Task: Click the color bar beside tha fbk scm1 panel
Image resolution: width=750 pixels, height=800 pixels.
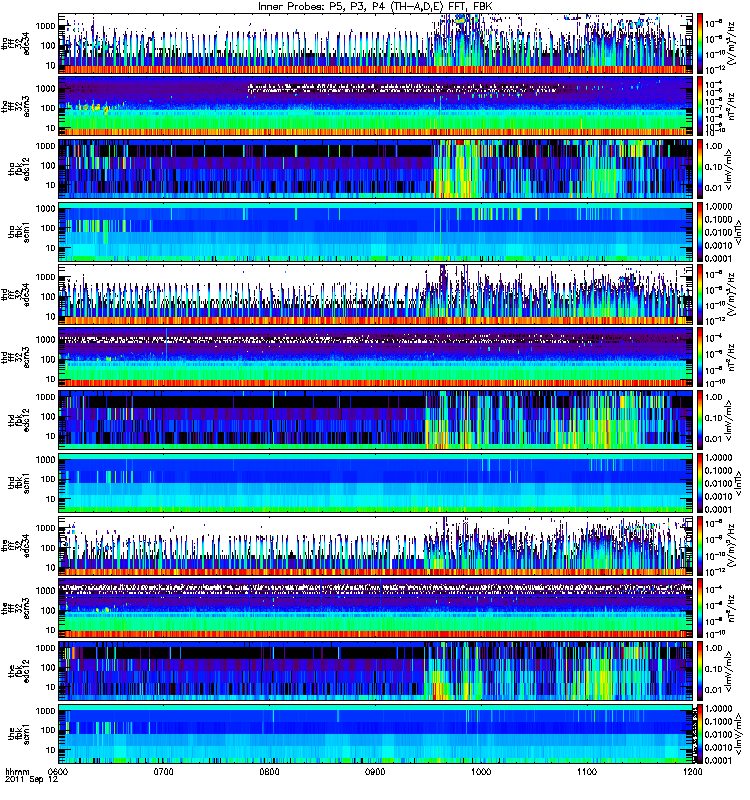Action: point(700,232)
